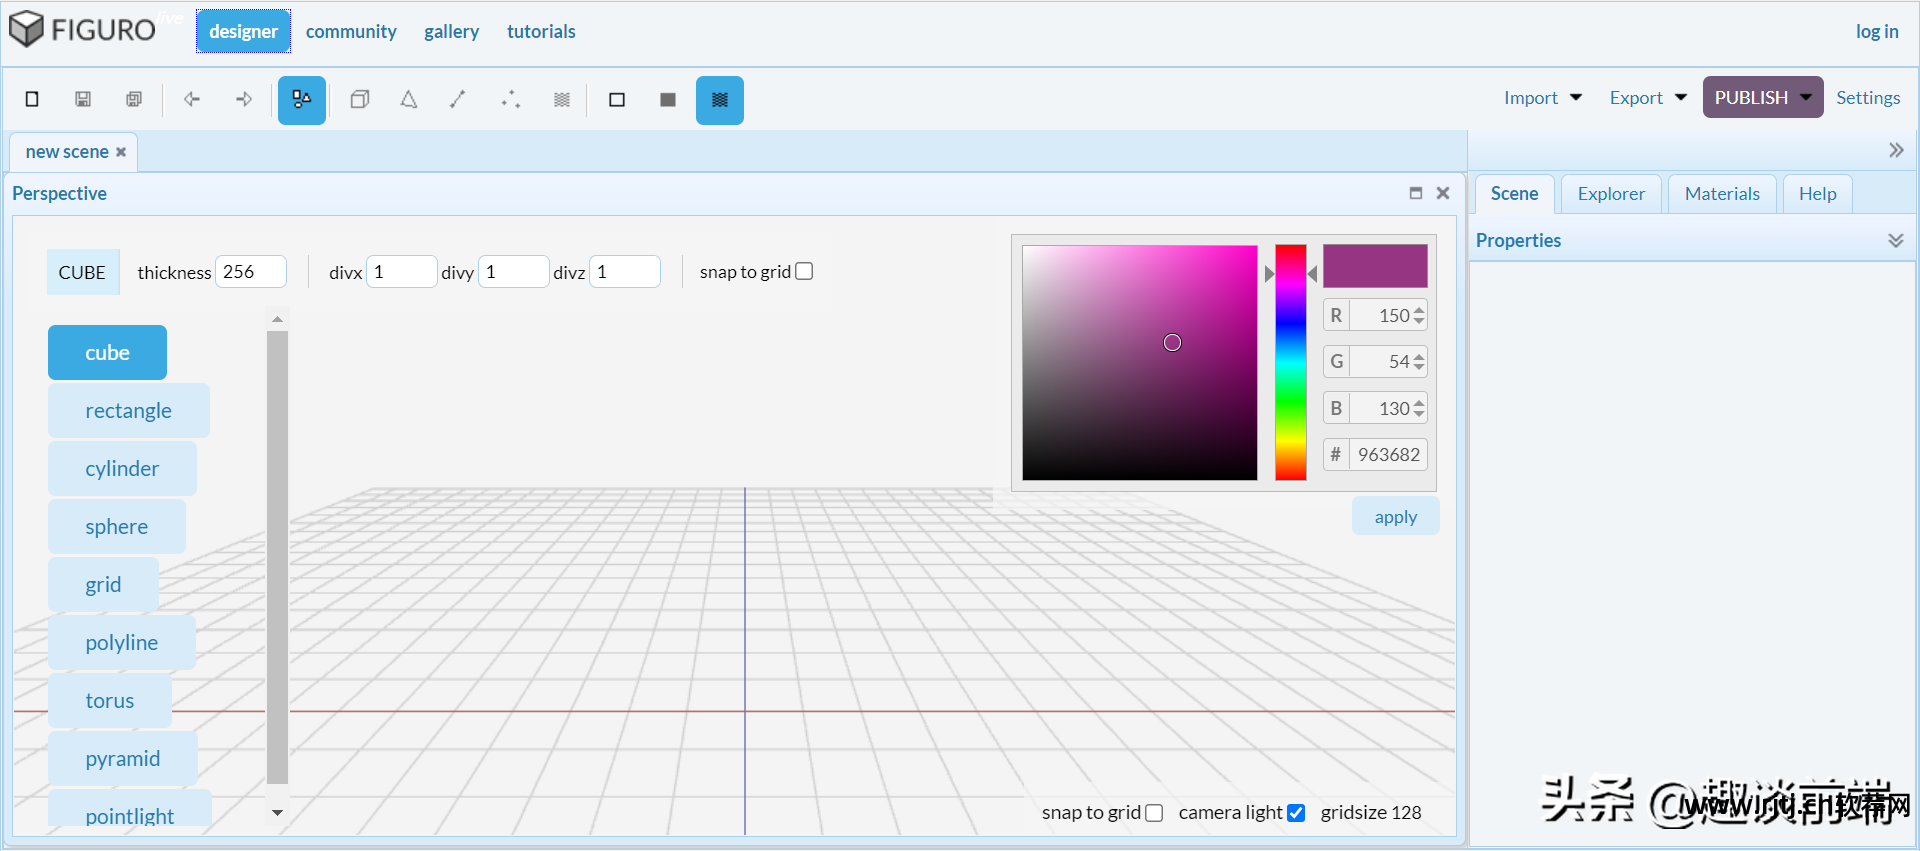Toggle bottom snap to grid checkbox
Image resolution: width=1920 pixels, height=851 pixels.
[x=1154, y=813]
